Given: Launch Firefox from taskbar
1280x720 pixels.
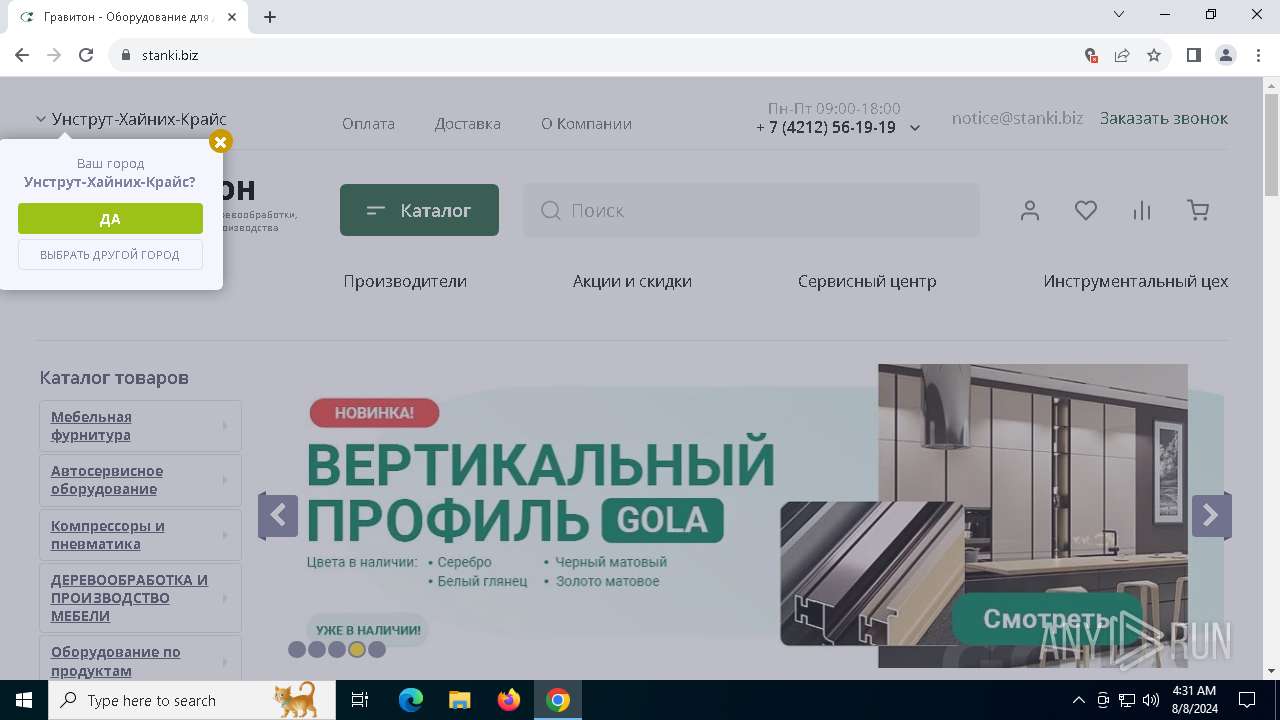Looking at the screenshot, I should (509, 700).
